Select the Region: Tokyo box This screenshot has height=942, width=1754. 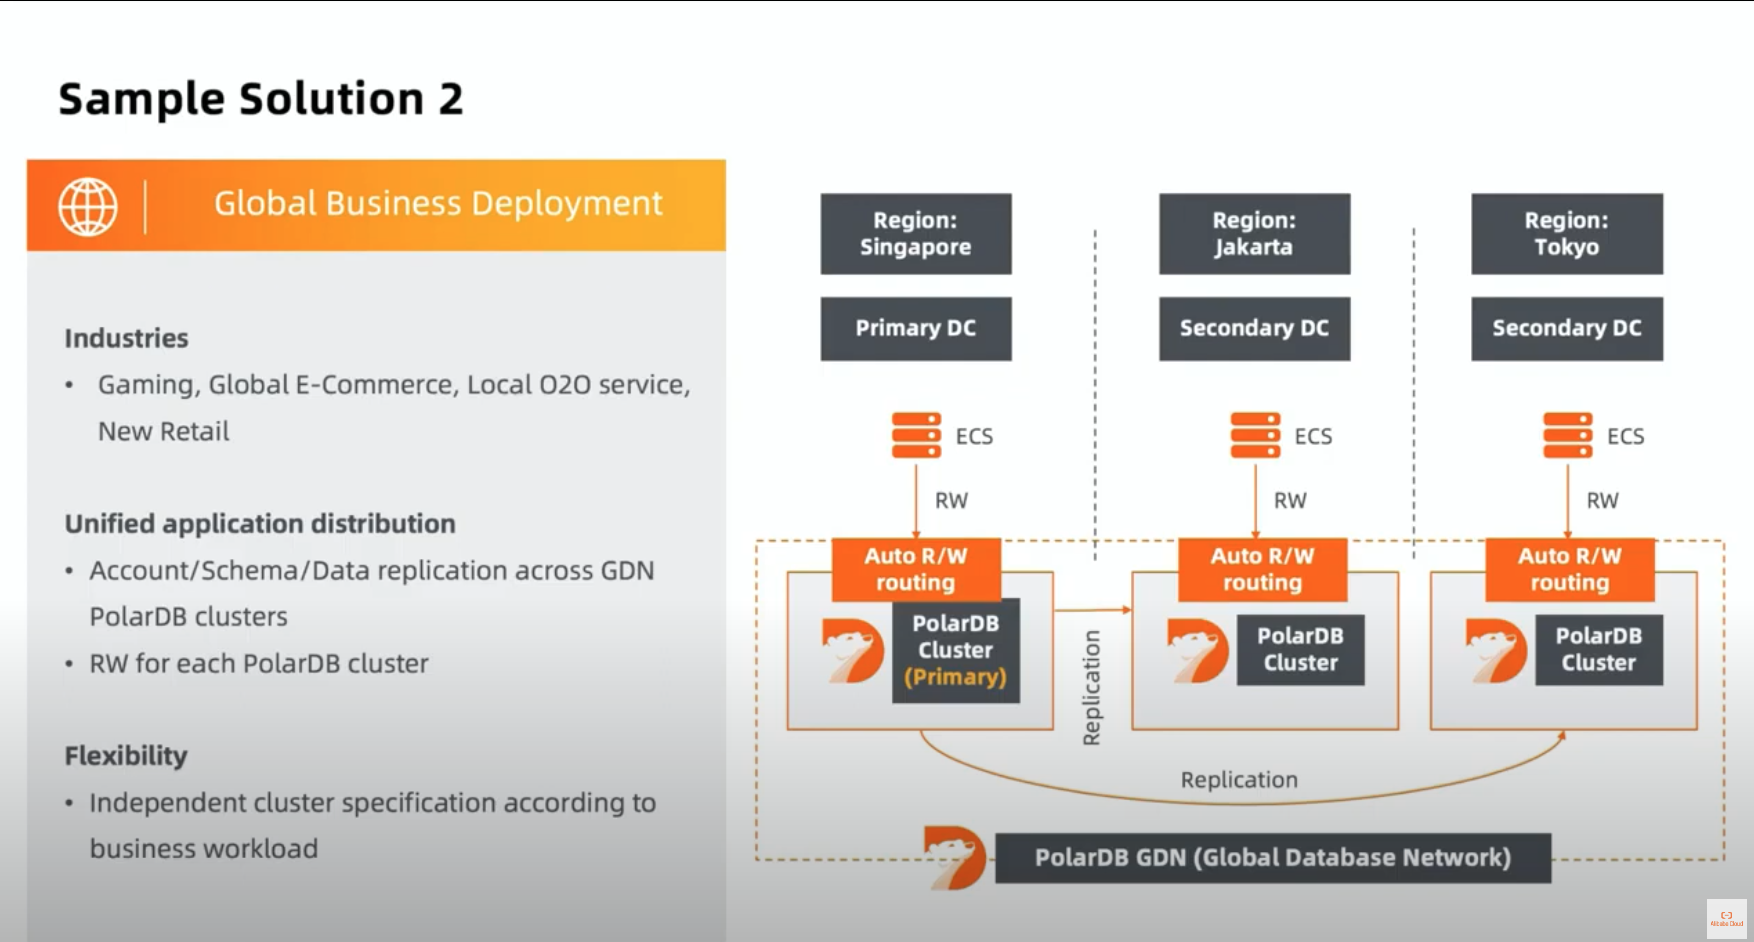pyautogui.click(x=1567, y=234)
